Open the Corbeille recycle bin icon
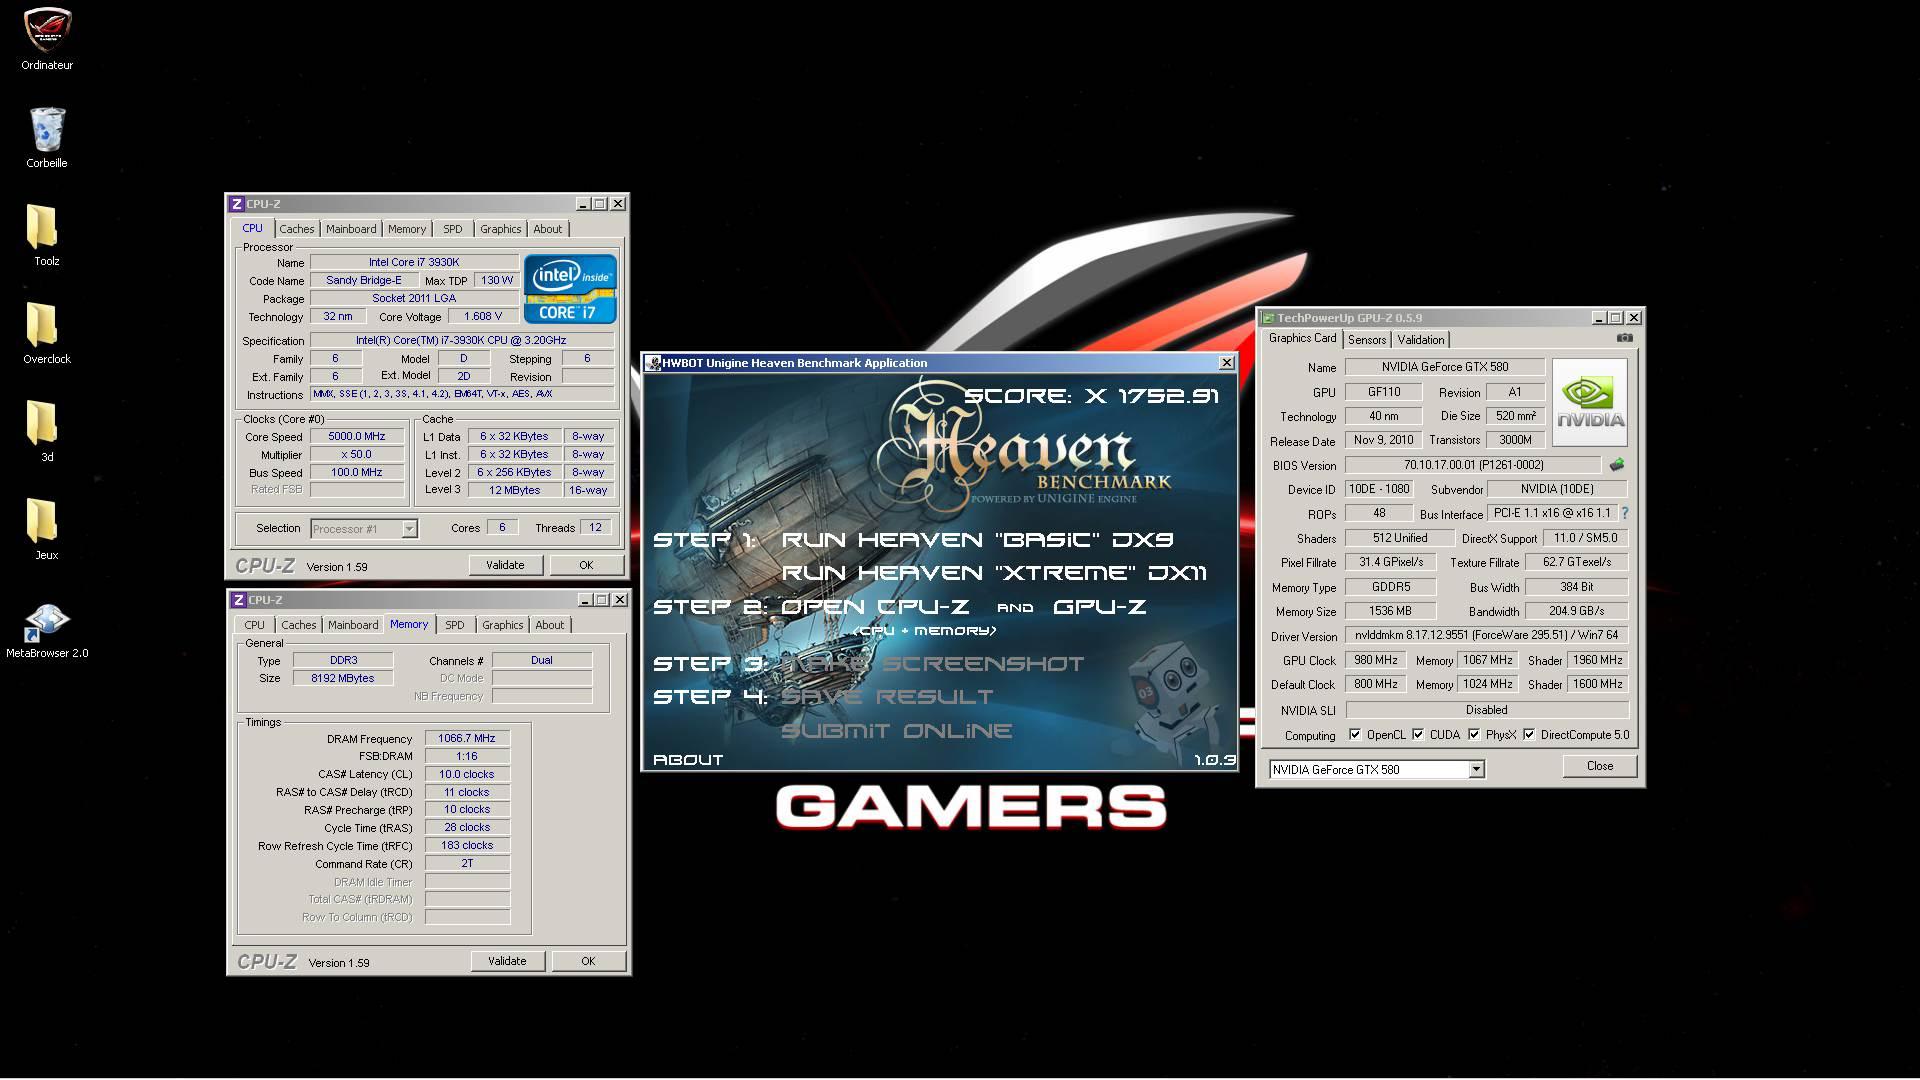1920x1080 pixels. coord(47,138)
